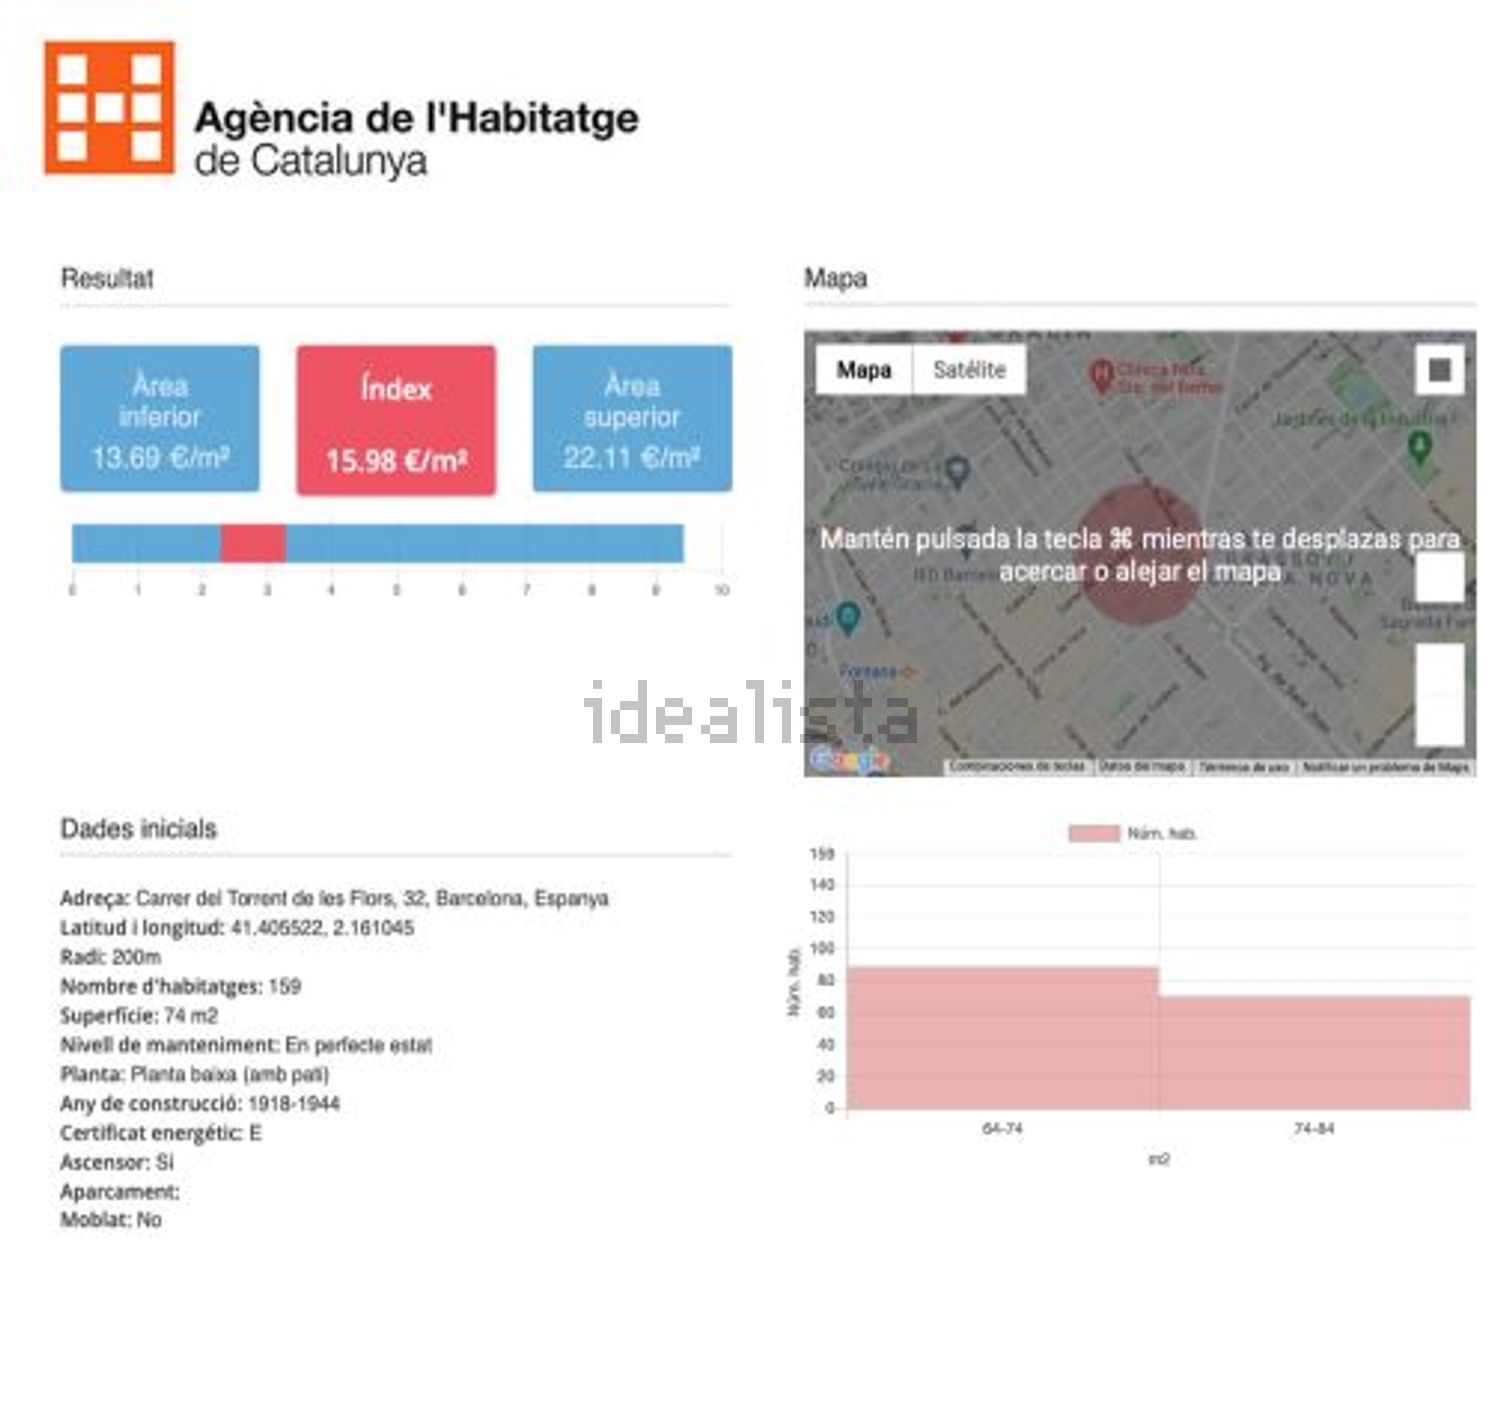Select the 74-84 m2 histogram bar
Viewport: 1500px width, 1423px height.
[x=1315, y=1052]
